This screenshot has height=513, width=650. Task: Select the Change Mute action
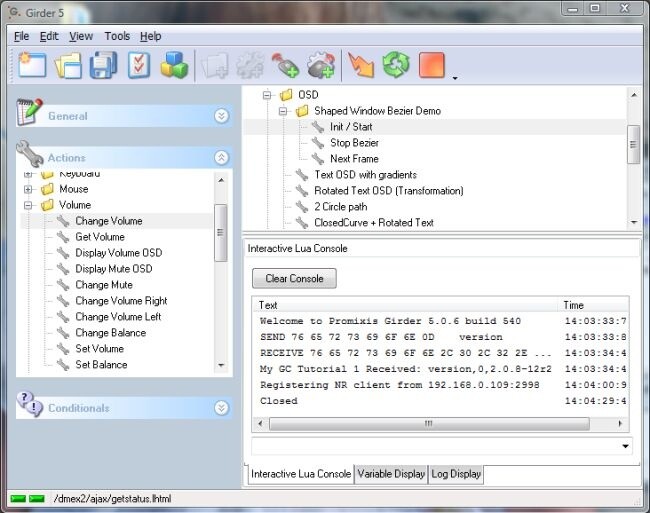[x=104, y=285]
